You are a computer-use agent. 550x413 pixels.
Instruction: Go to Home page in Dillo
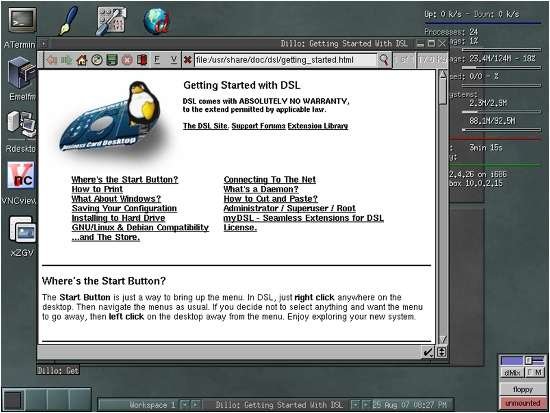[82, 60]
